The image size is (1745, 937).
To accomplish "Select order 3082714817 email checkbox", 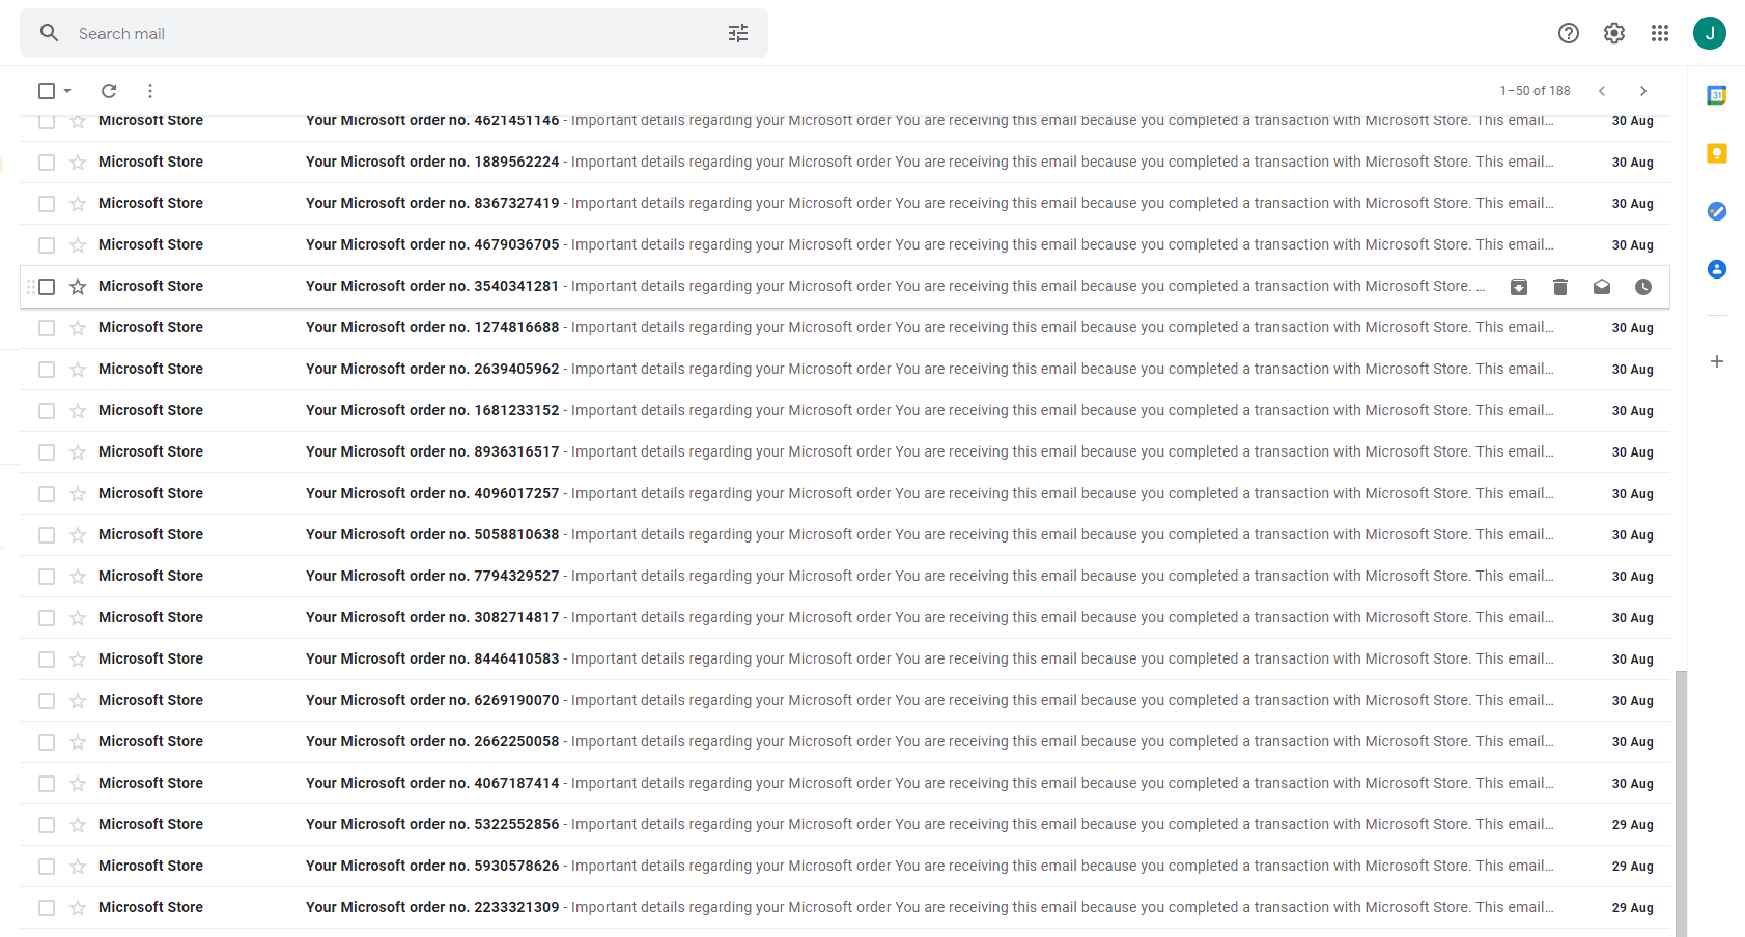I will (46, 618).
